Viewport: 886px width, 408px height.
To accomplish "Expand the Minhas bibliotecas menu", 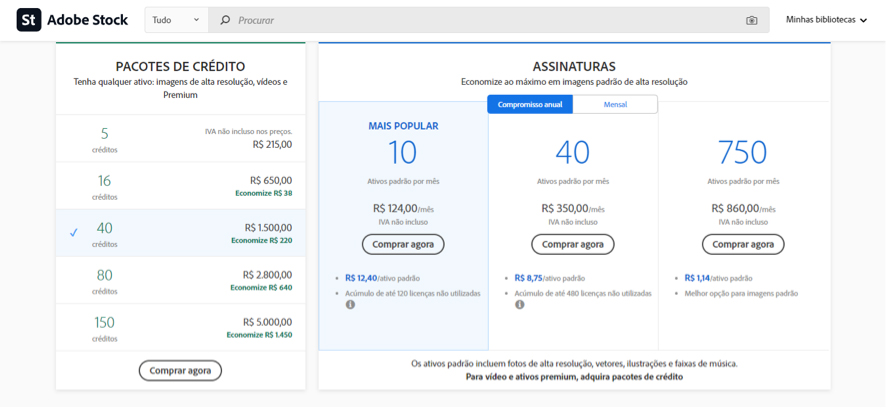I will 826,20.
